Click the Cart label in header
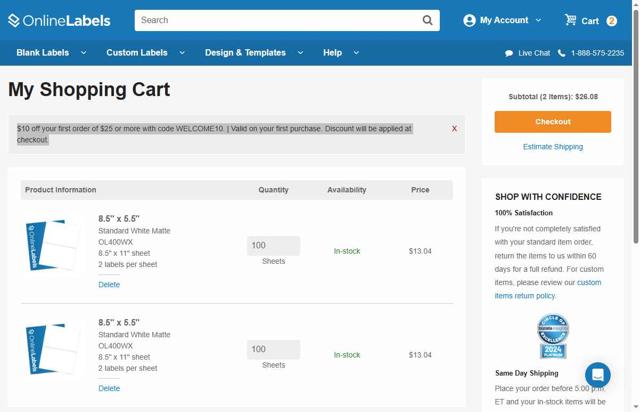Image resolution: width=640 pixels, height=412 pixels. (x=590, y=21)
